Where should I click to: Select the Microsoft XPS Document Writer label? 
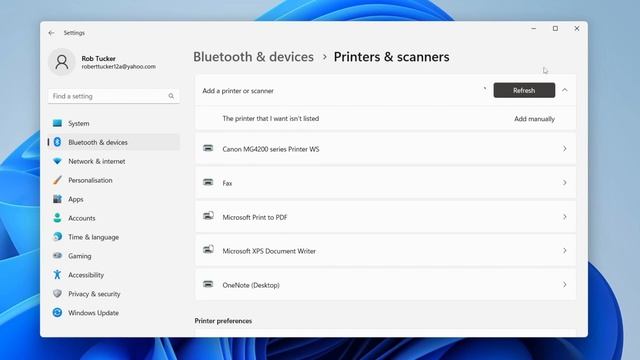click(x=269, y=251)
